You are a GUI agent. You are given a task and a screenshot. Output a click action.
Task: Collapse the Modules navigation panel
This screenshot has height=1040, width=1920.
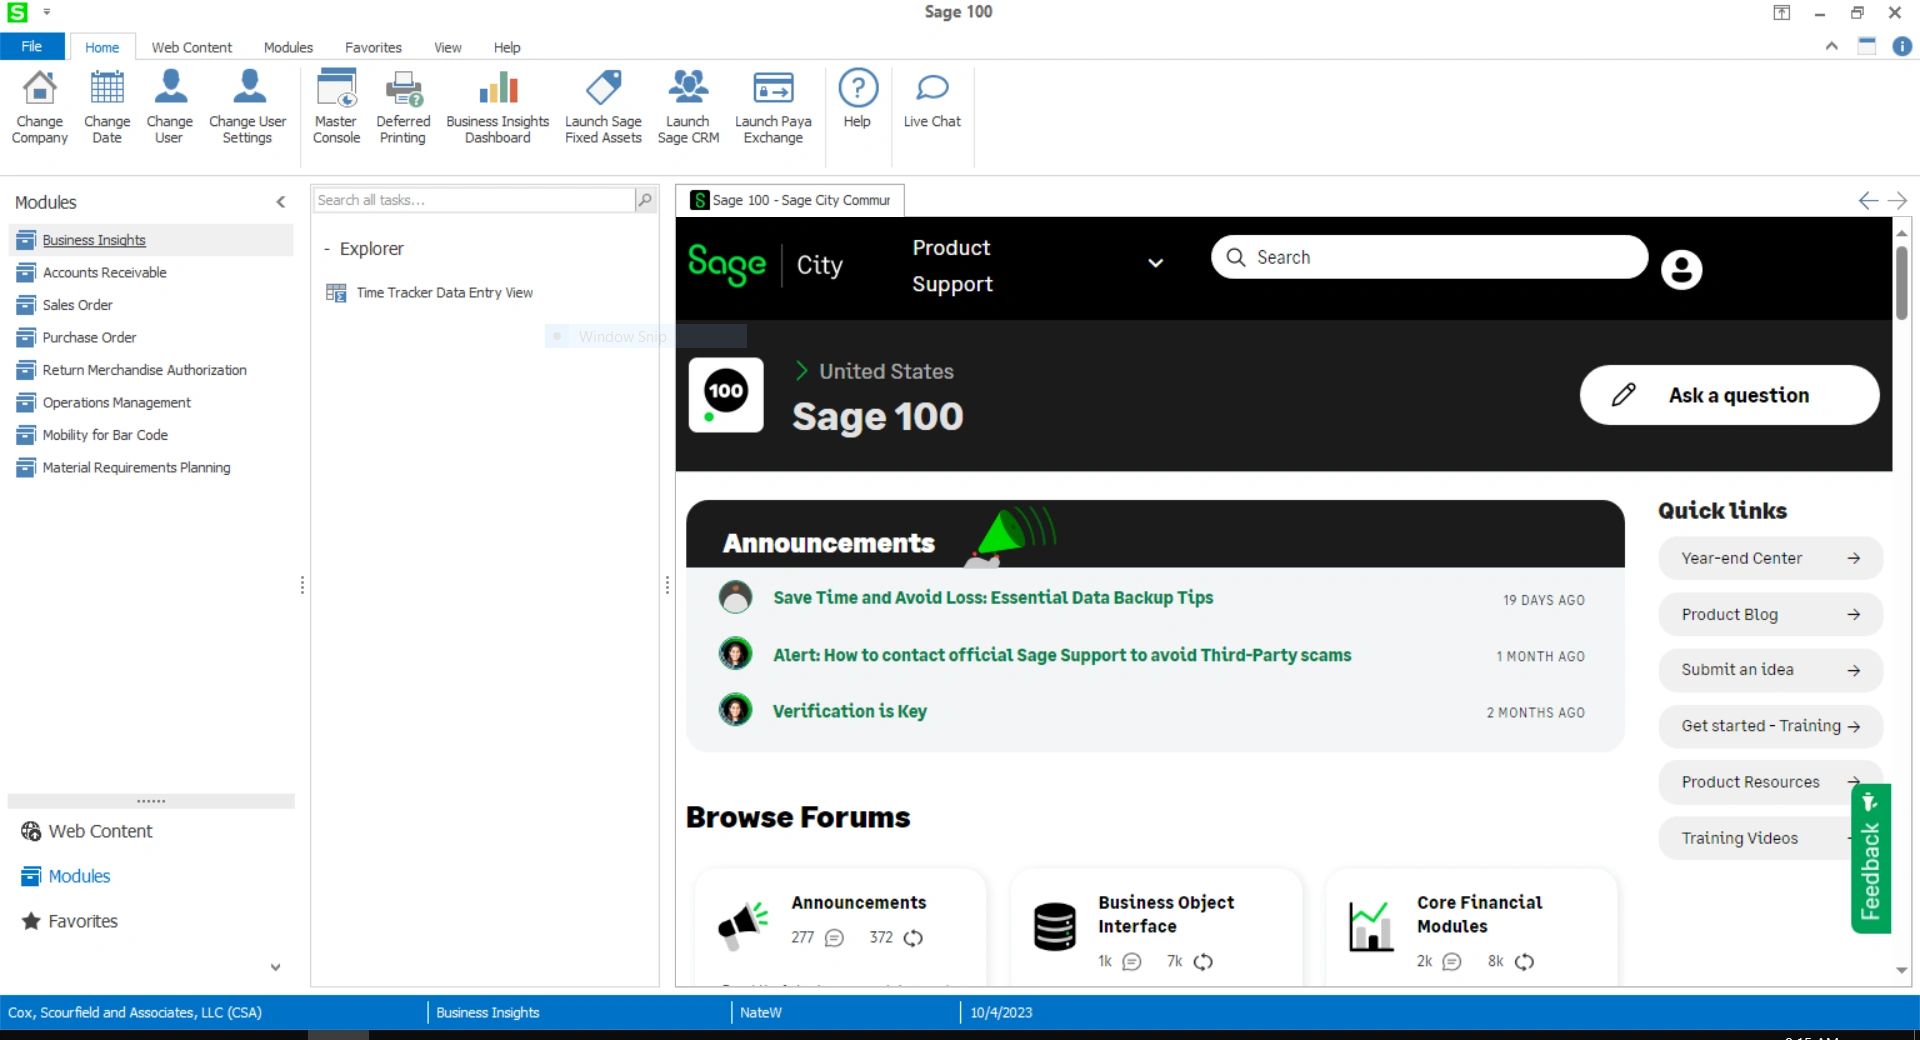pos(280,202)
